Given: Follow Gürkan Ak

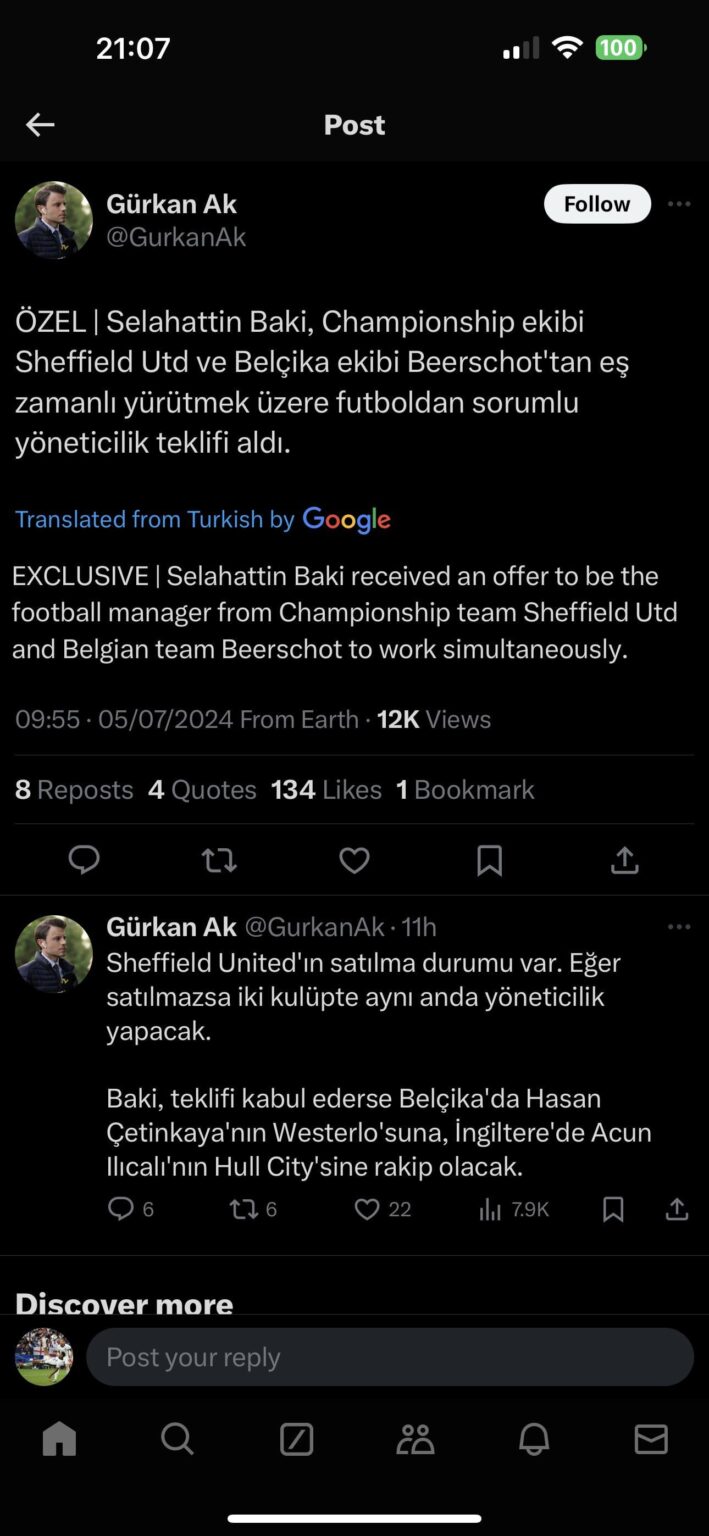Looking at the screenshot, I should pyautogui.click(x=596, y=204).
